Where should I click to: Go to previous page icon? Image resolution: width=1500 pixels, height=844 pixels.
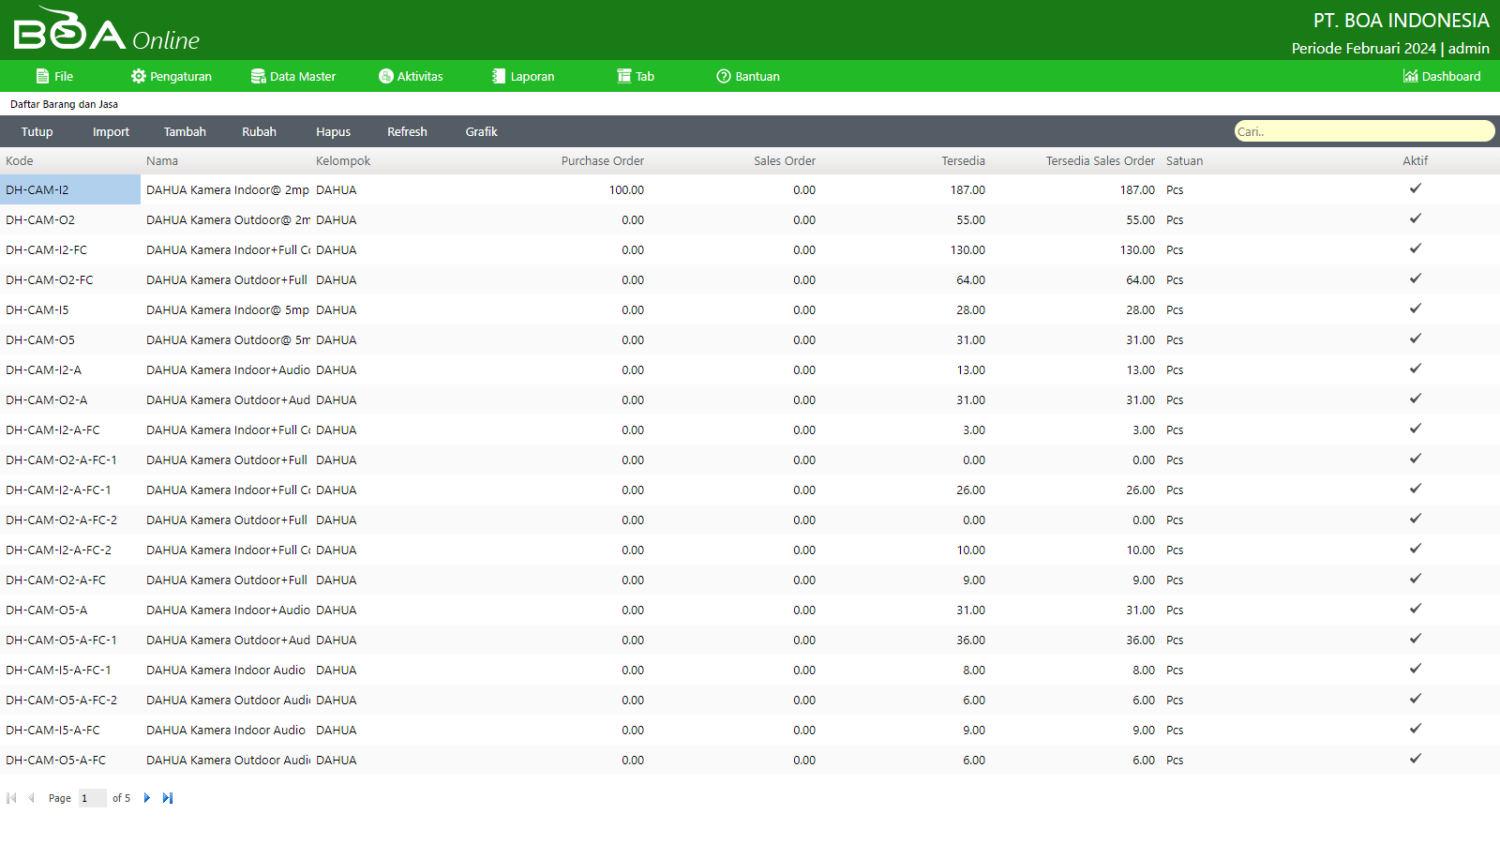31,798
